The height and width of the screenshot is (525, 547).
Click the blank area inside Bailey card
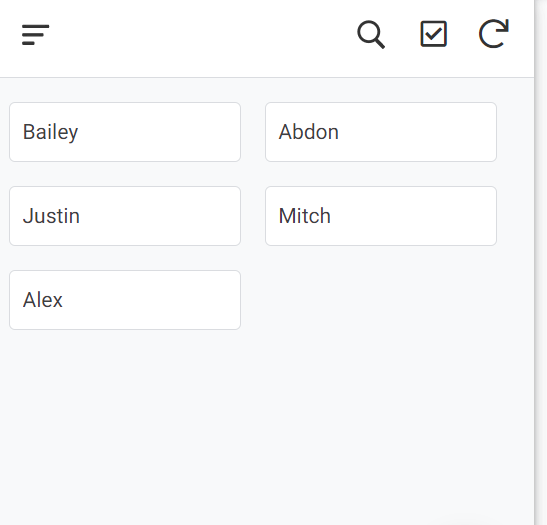point(160,132)
